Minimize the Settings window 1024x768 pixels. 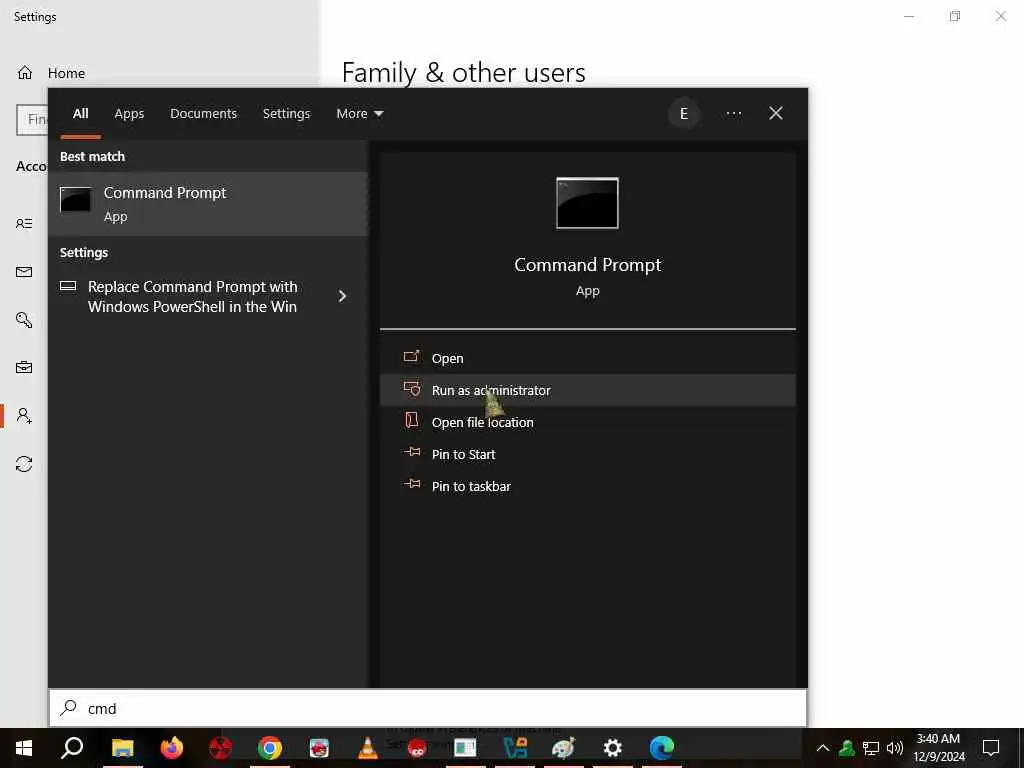point(908,16)
